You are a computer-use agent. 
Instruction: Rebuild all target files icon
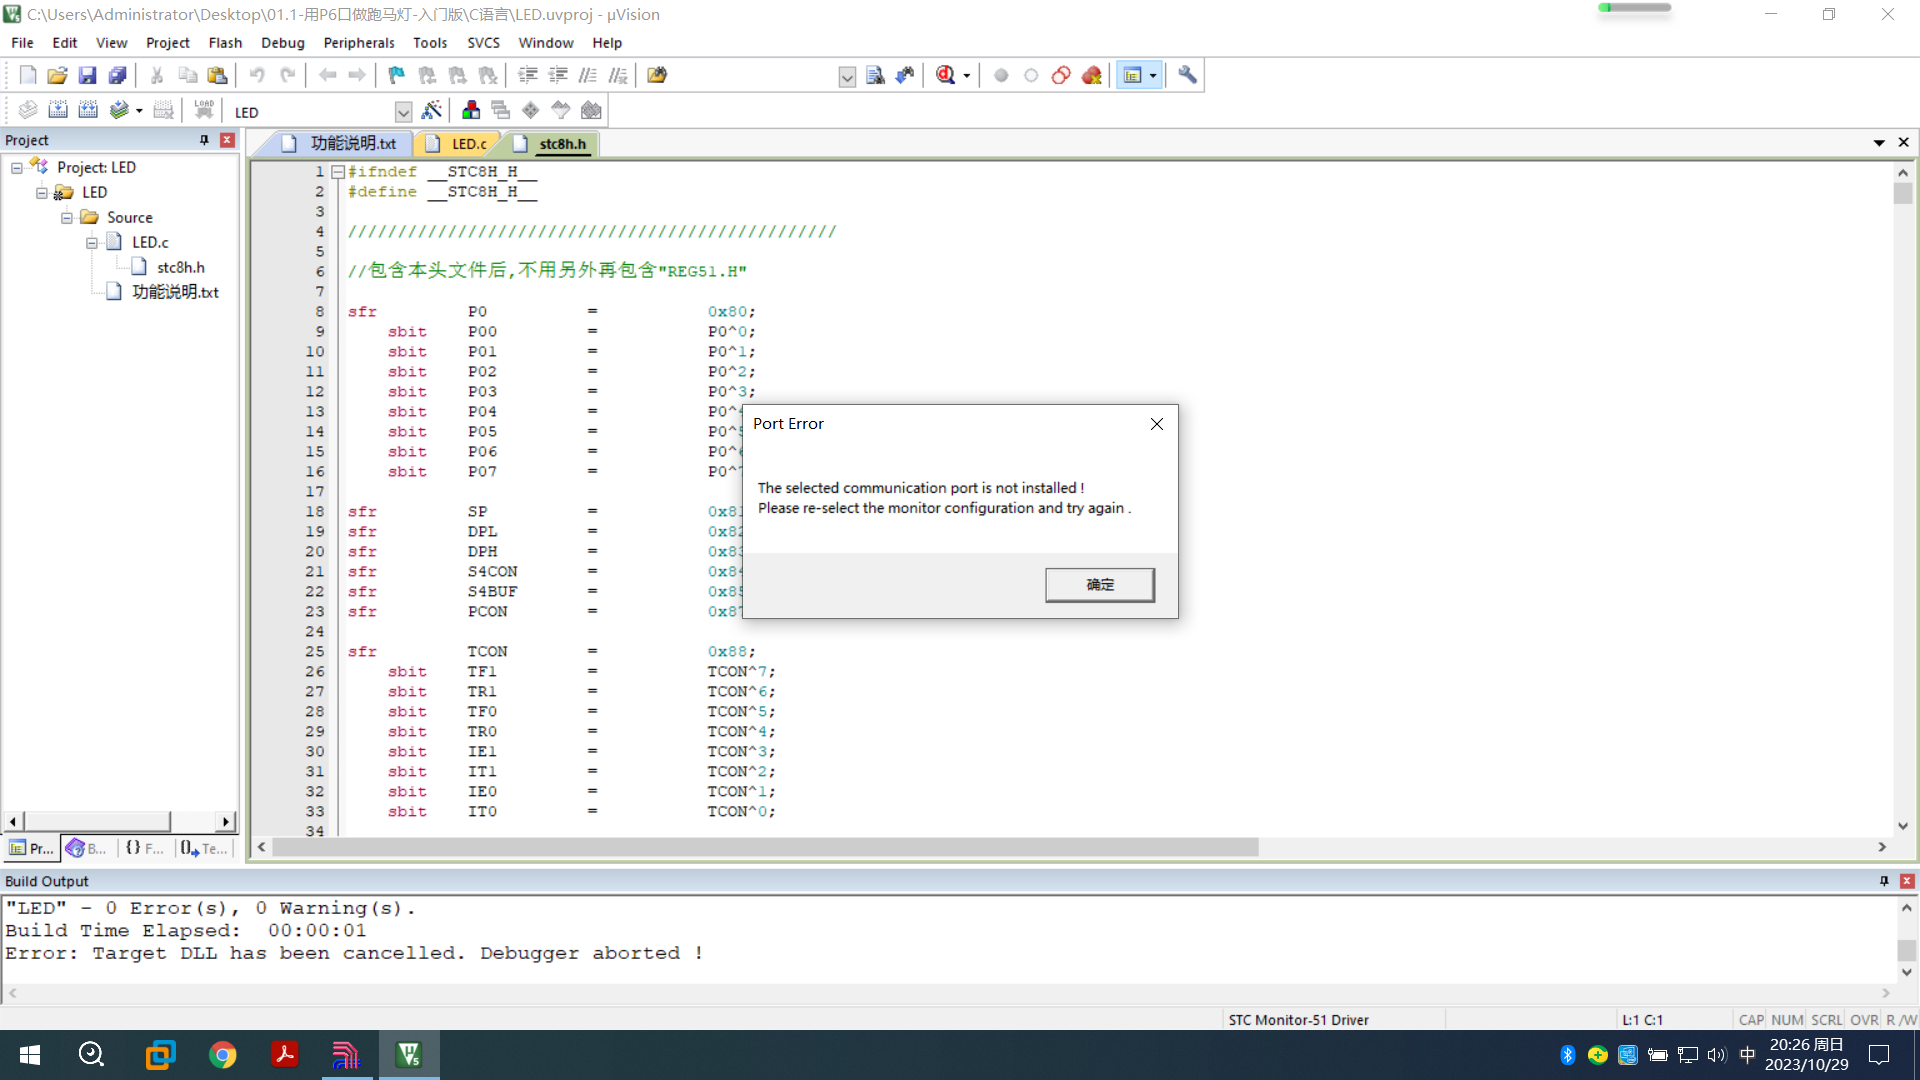pos(88,110)
